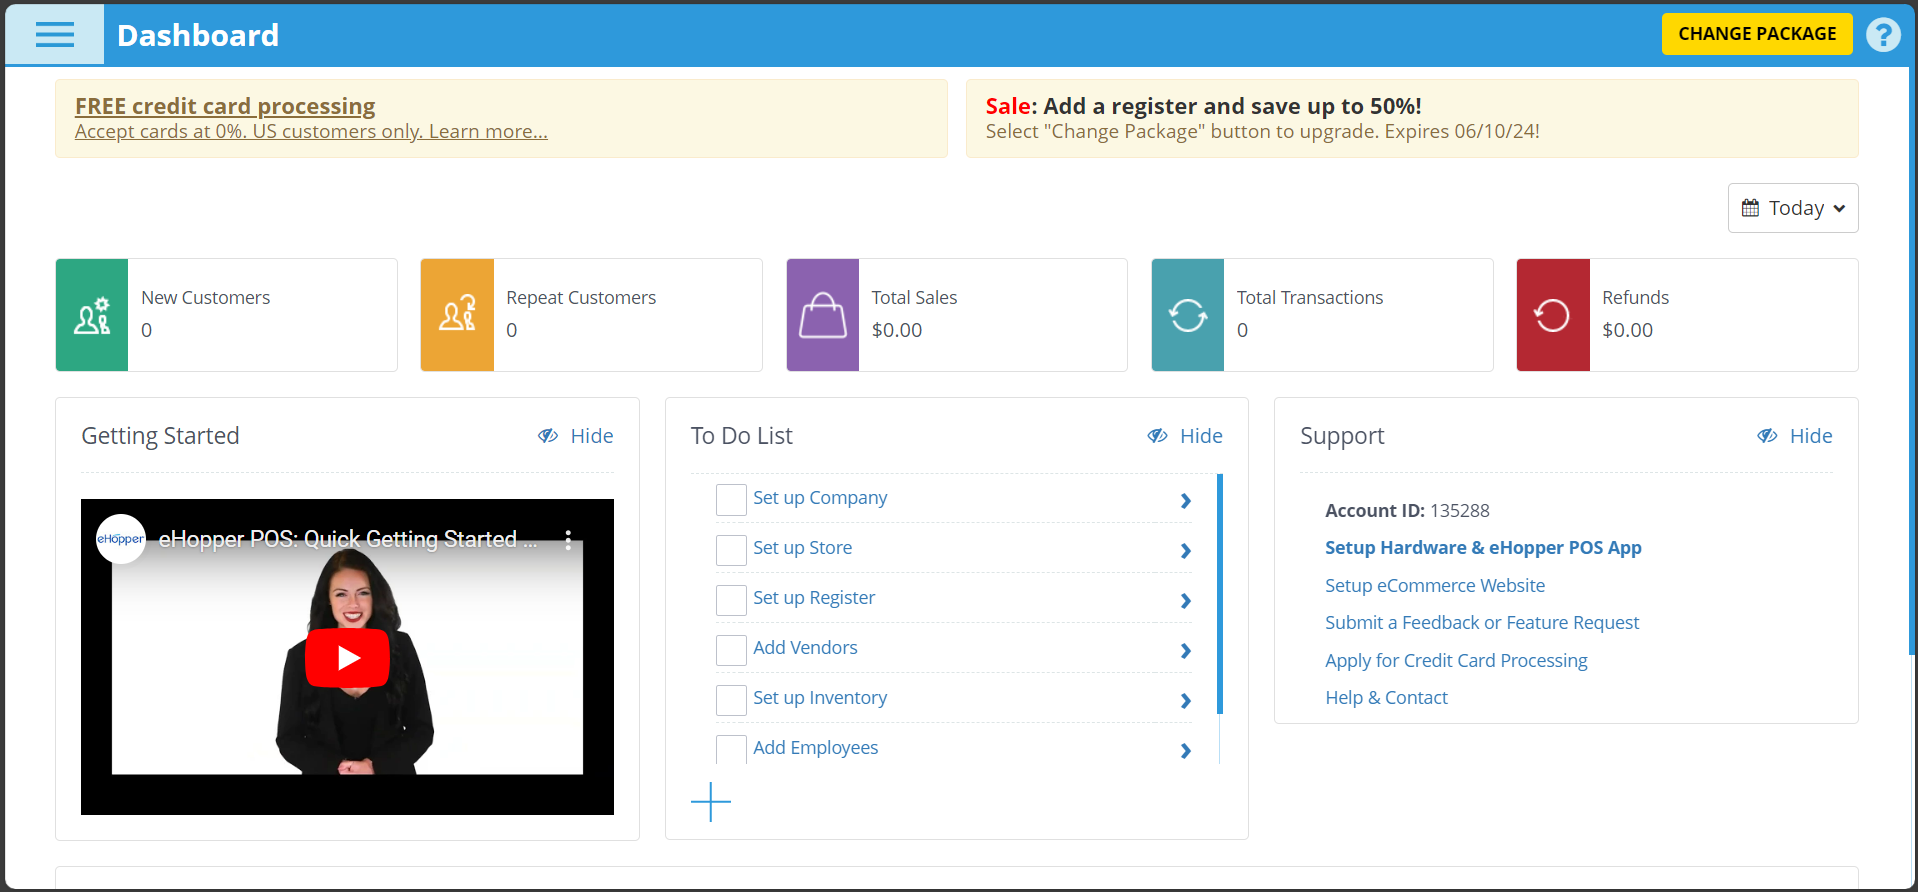Screen dimensions: 1918x892
Task: Hide the Getting Started panel
Action: click(x=576, y=436)
